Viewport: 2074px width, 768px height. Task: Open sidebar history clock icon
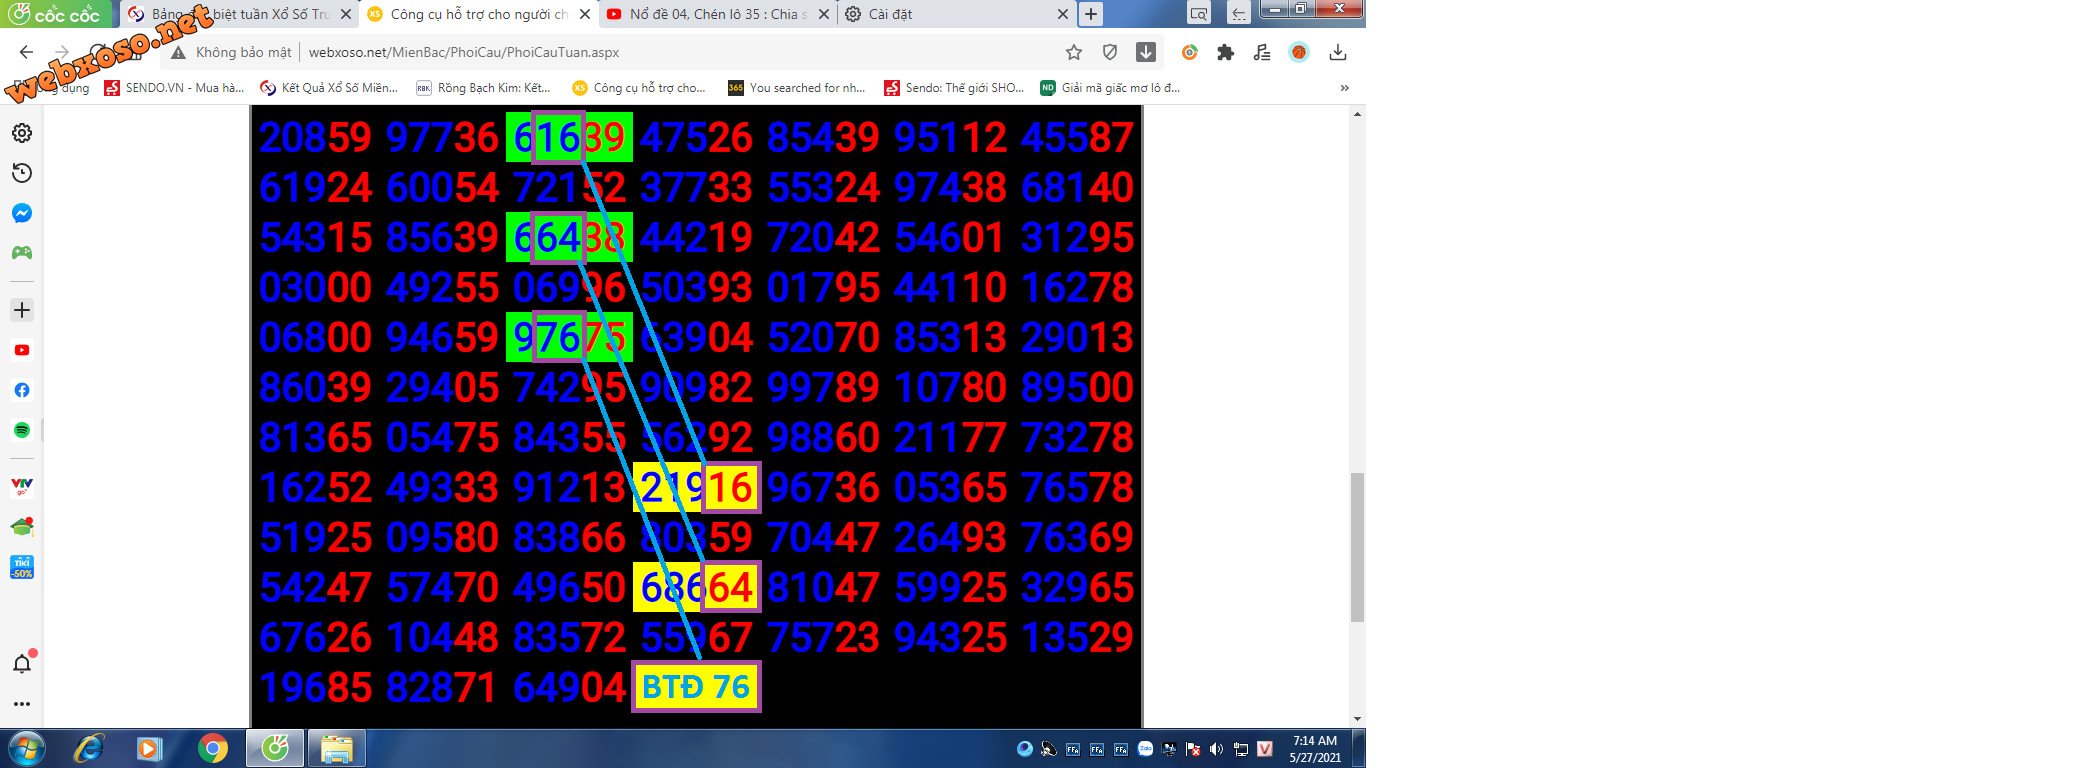[x=22, y=173]
